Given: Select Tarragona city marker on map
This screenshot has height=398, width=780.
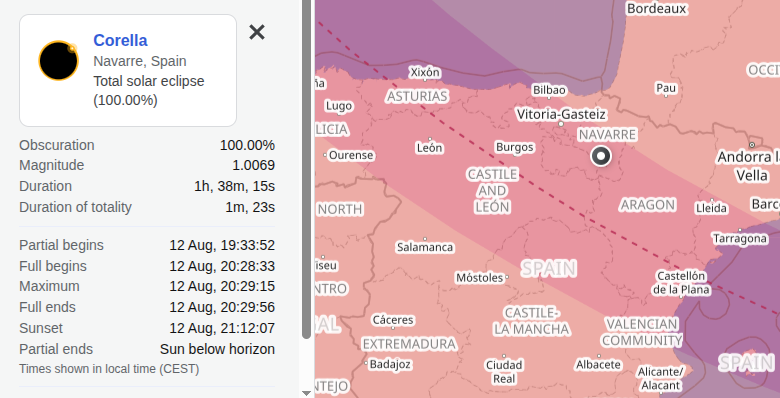Looking at the screenshot, I should pyautogui.click(x=740, y=230).
